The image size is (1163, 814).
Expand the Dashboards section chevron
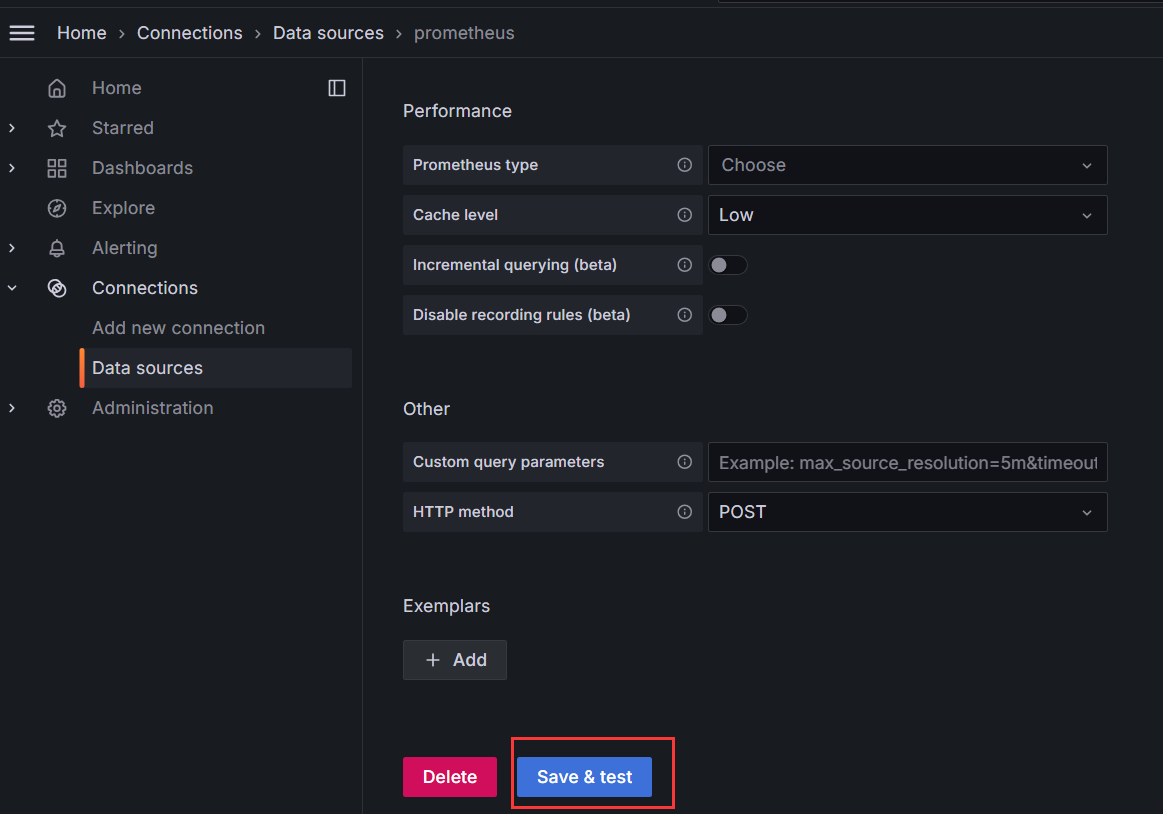tap(12, 168)
